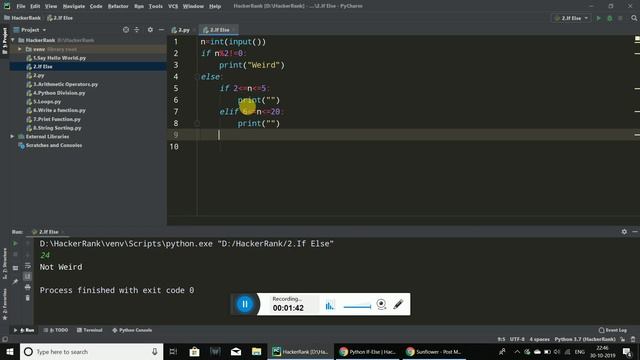Expand the venv folder
The width and height of the screenshot is (640, 360).
coord(20,49)
